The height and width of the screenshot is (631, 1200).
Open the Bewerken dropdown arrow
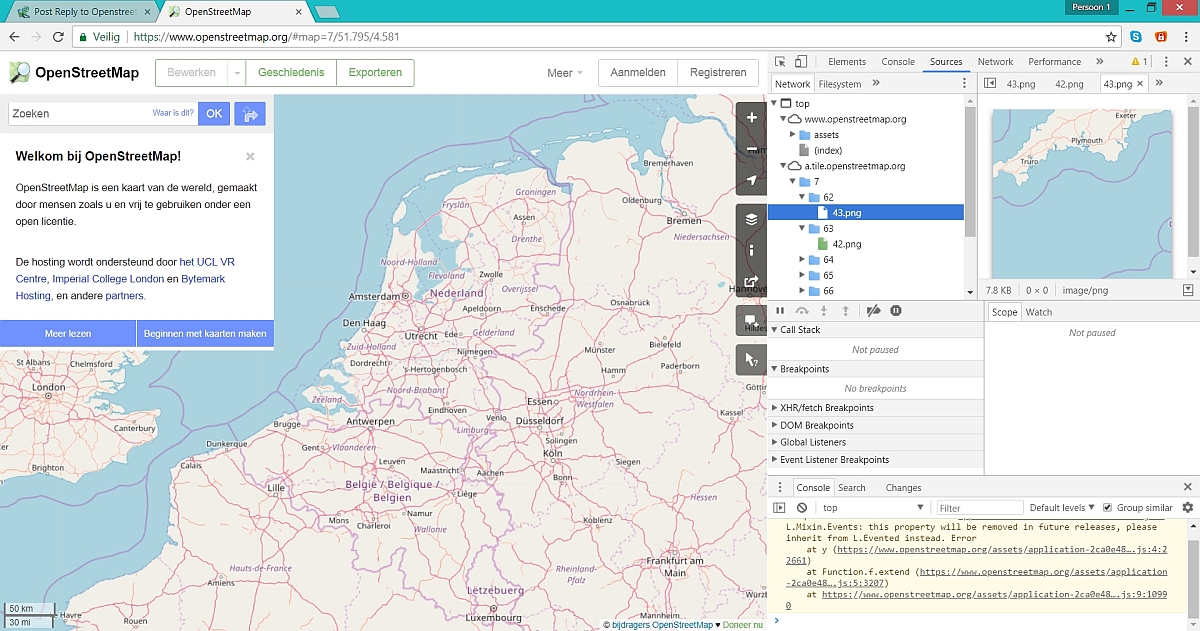click(236, 72)
